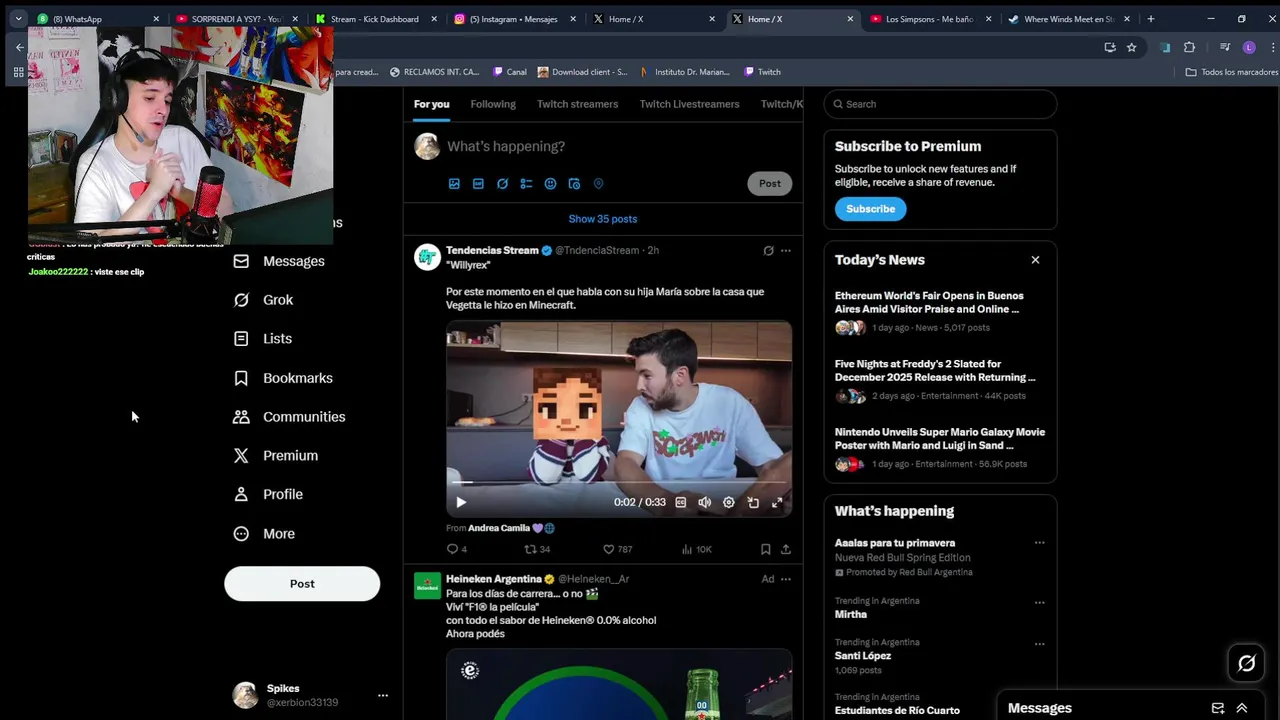The width and height of the screenshot is (1280, 720).
Task: Add a poll to the new post
Action: (x=526, y=184)
